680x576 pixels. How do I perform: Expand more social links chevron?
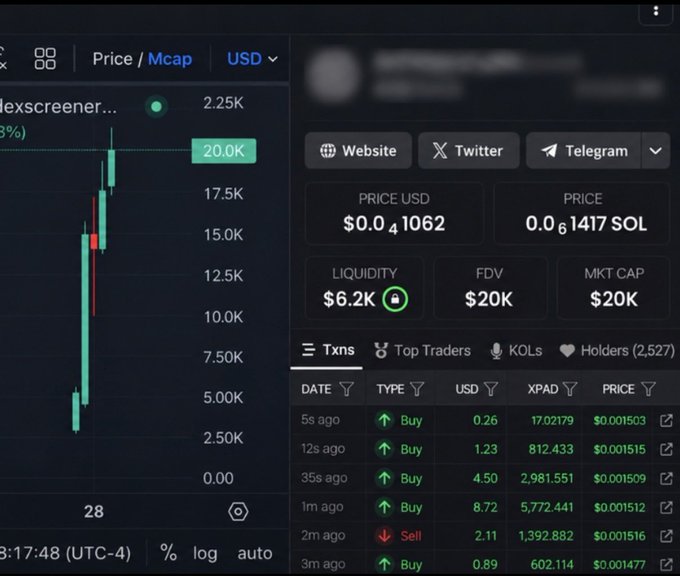pyautogui.click(x=655, y=151)
